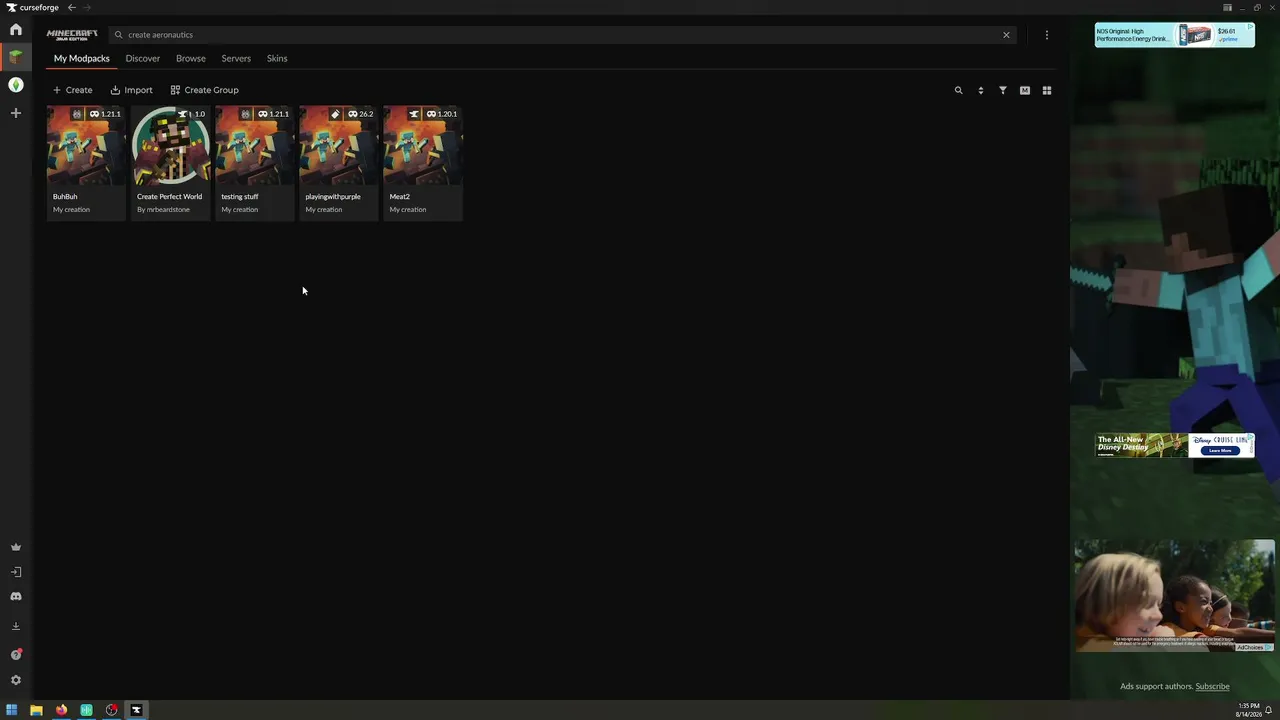1280x720 pixels.
Task: Toggle the M view button in toolbar
Action: coord(1025,90)
